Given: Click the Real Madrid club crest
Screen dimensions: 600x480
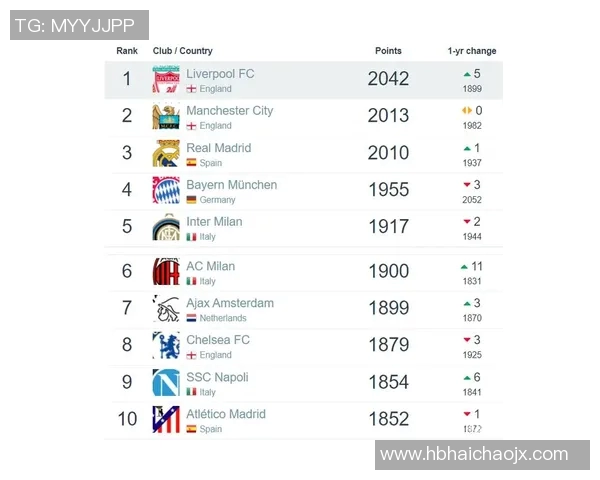Looking at the screenshot, I should [x=166, y=154].
